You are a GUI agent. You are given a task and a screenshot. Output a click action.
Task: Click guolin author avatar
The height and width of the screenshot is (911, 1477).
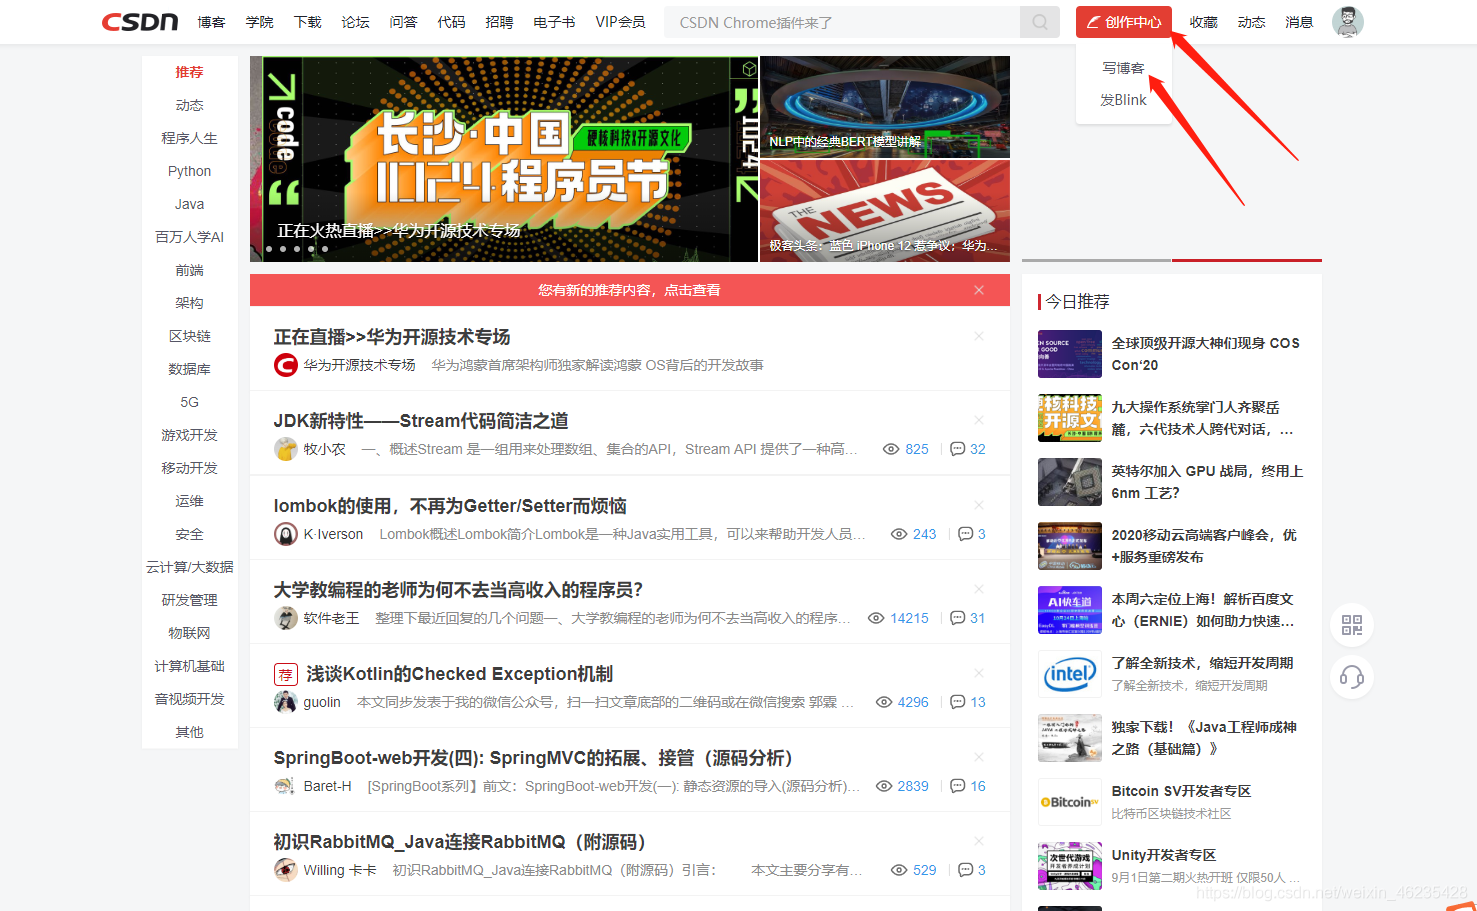(286, 702)
